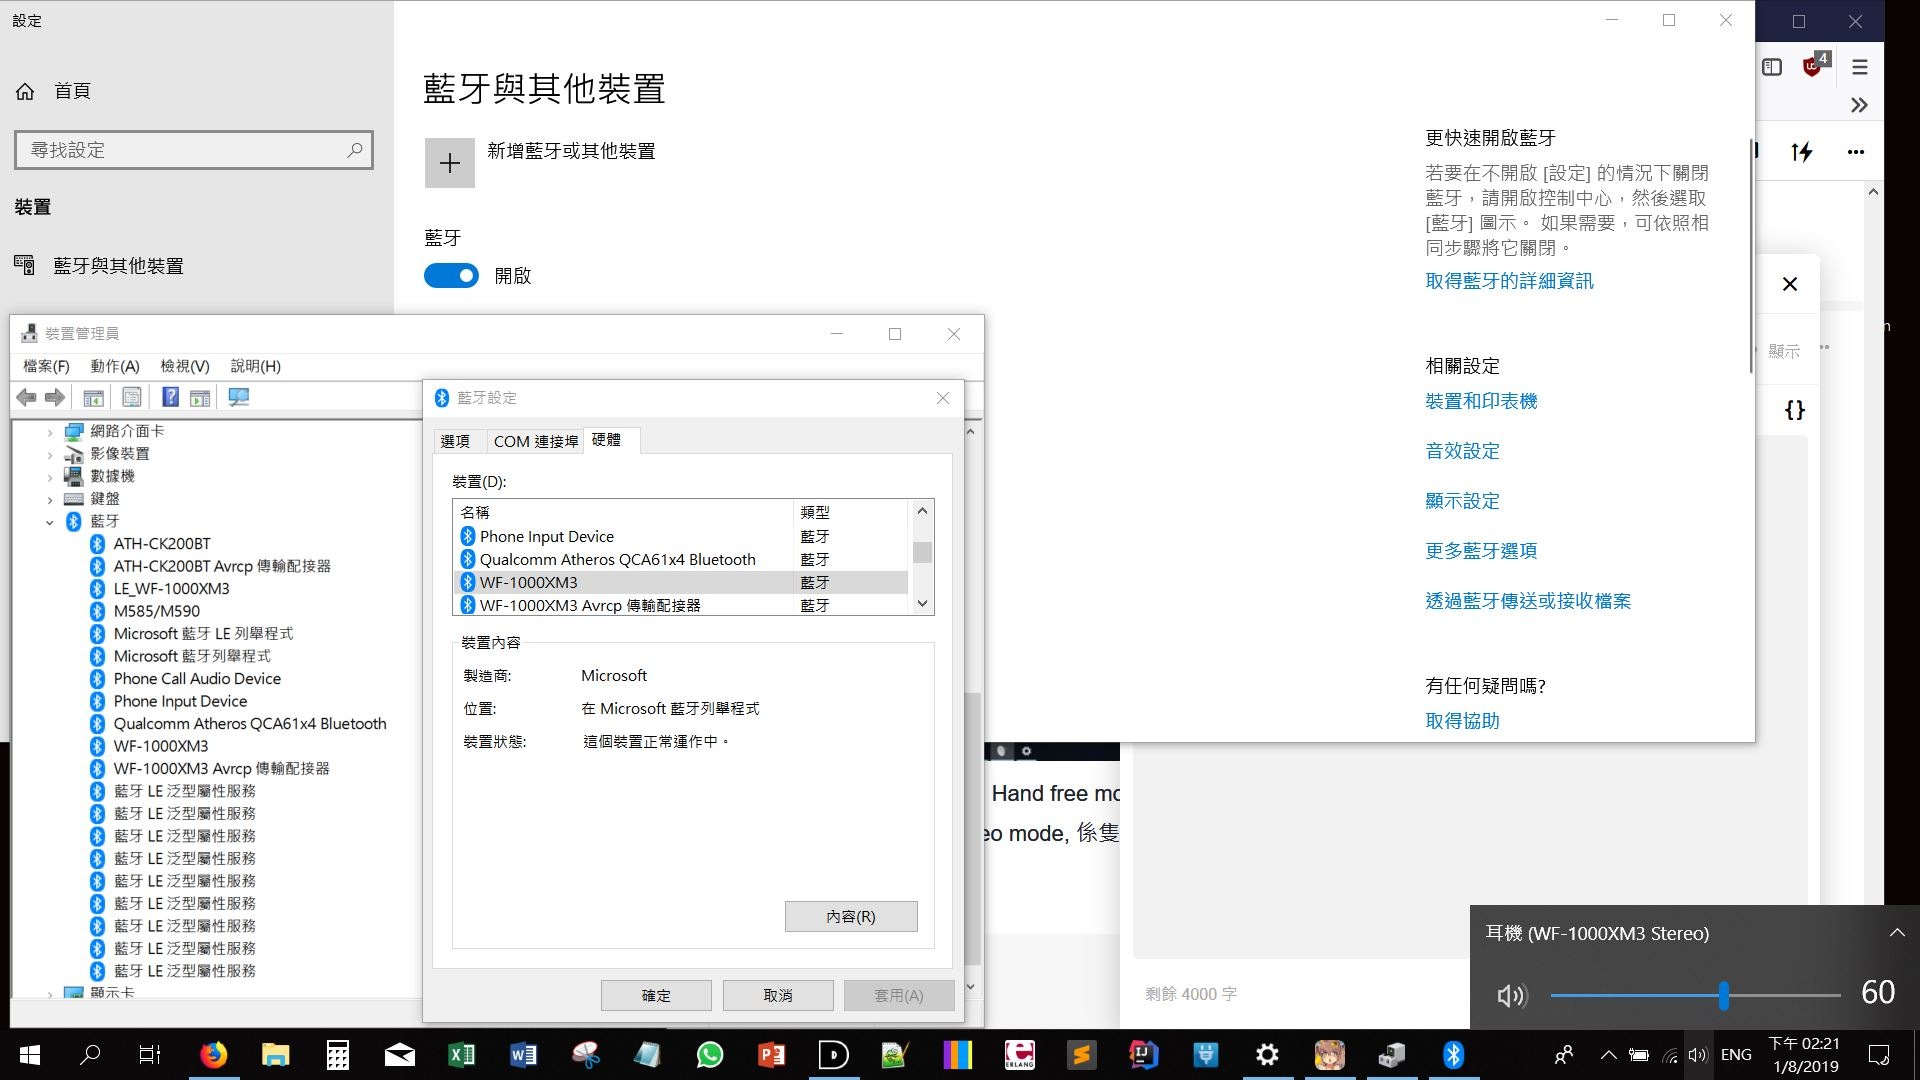
Task: Click the help icon in Device Manager toolbar
Action: 171,398
